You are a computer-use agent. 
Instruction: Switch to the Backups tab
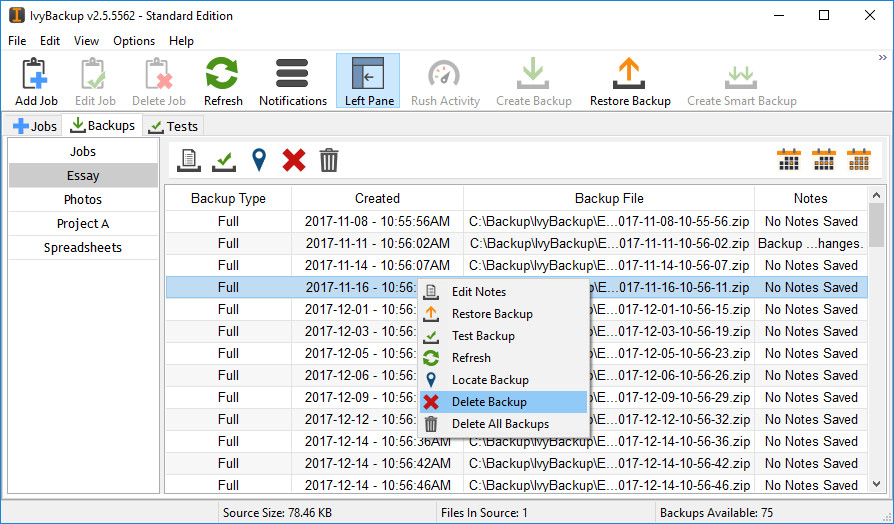point(102,125)
